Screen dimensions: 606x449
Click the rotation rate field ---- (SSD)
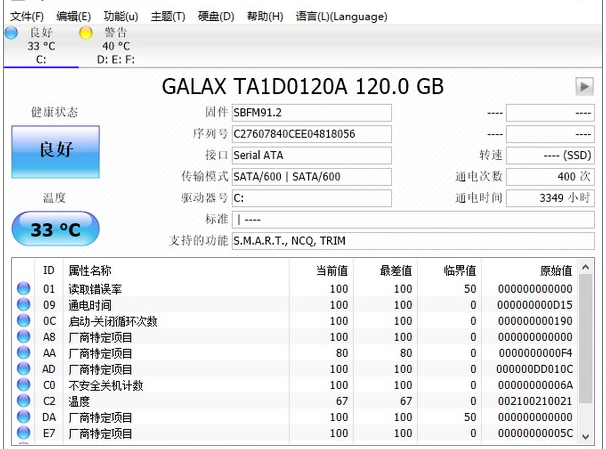[550, 155]
